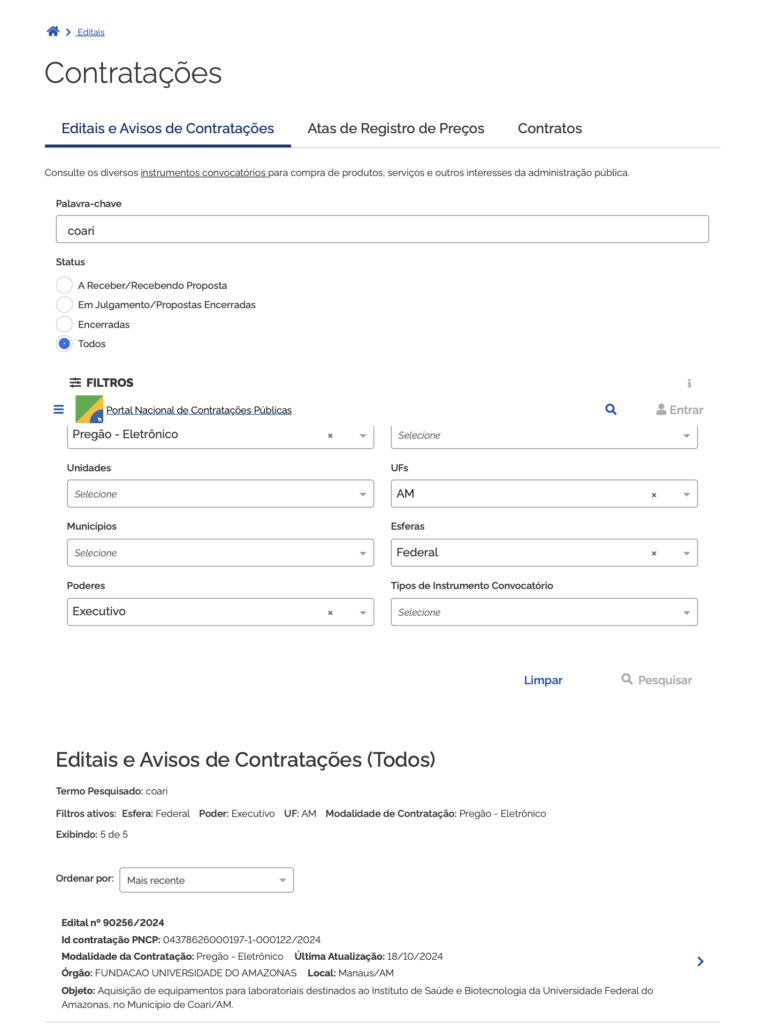Remove the AM selection from UFs

click(654, 495)
